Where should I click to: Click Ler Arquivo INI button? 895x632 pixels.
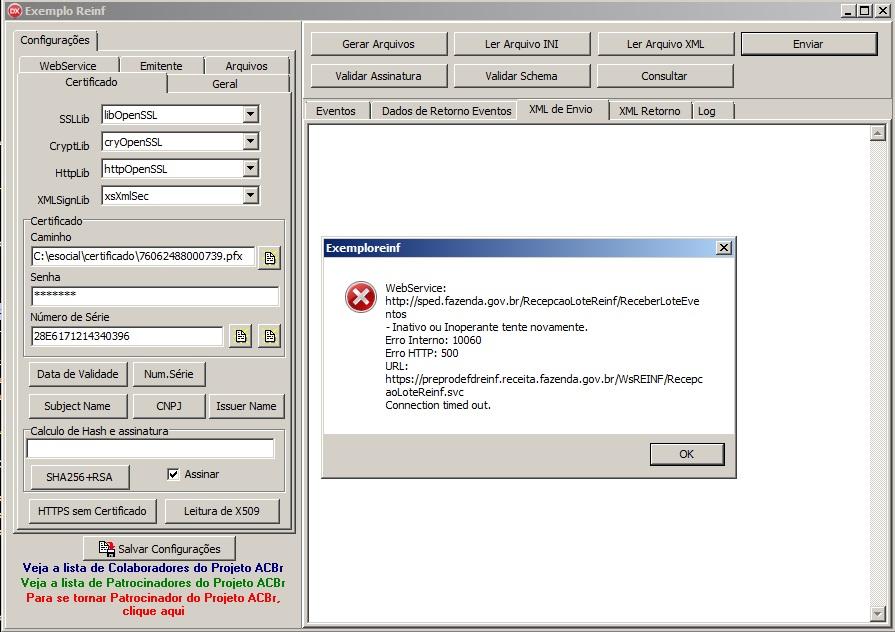(522, 44)
